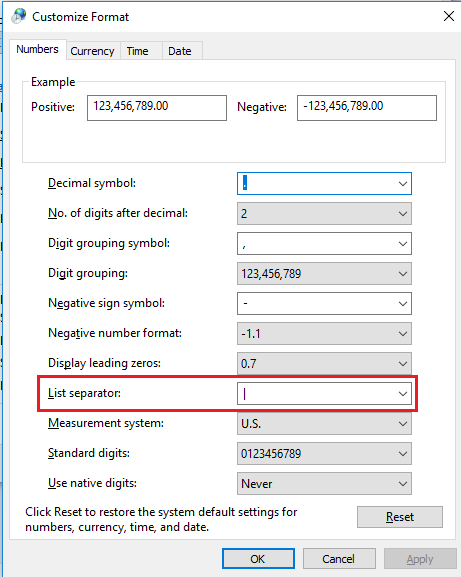
Task: Click the Cancel button
Action: pos(339,559)
